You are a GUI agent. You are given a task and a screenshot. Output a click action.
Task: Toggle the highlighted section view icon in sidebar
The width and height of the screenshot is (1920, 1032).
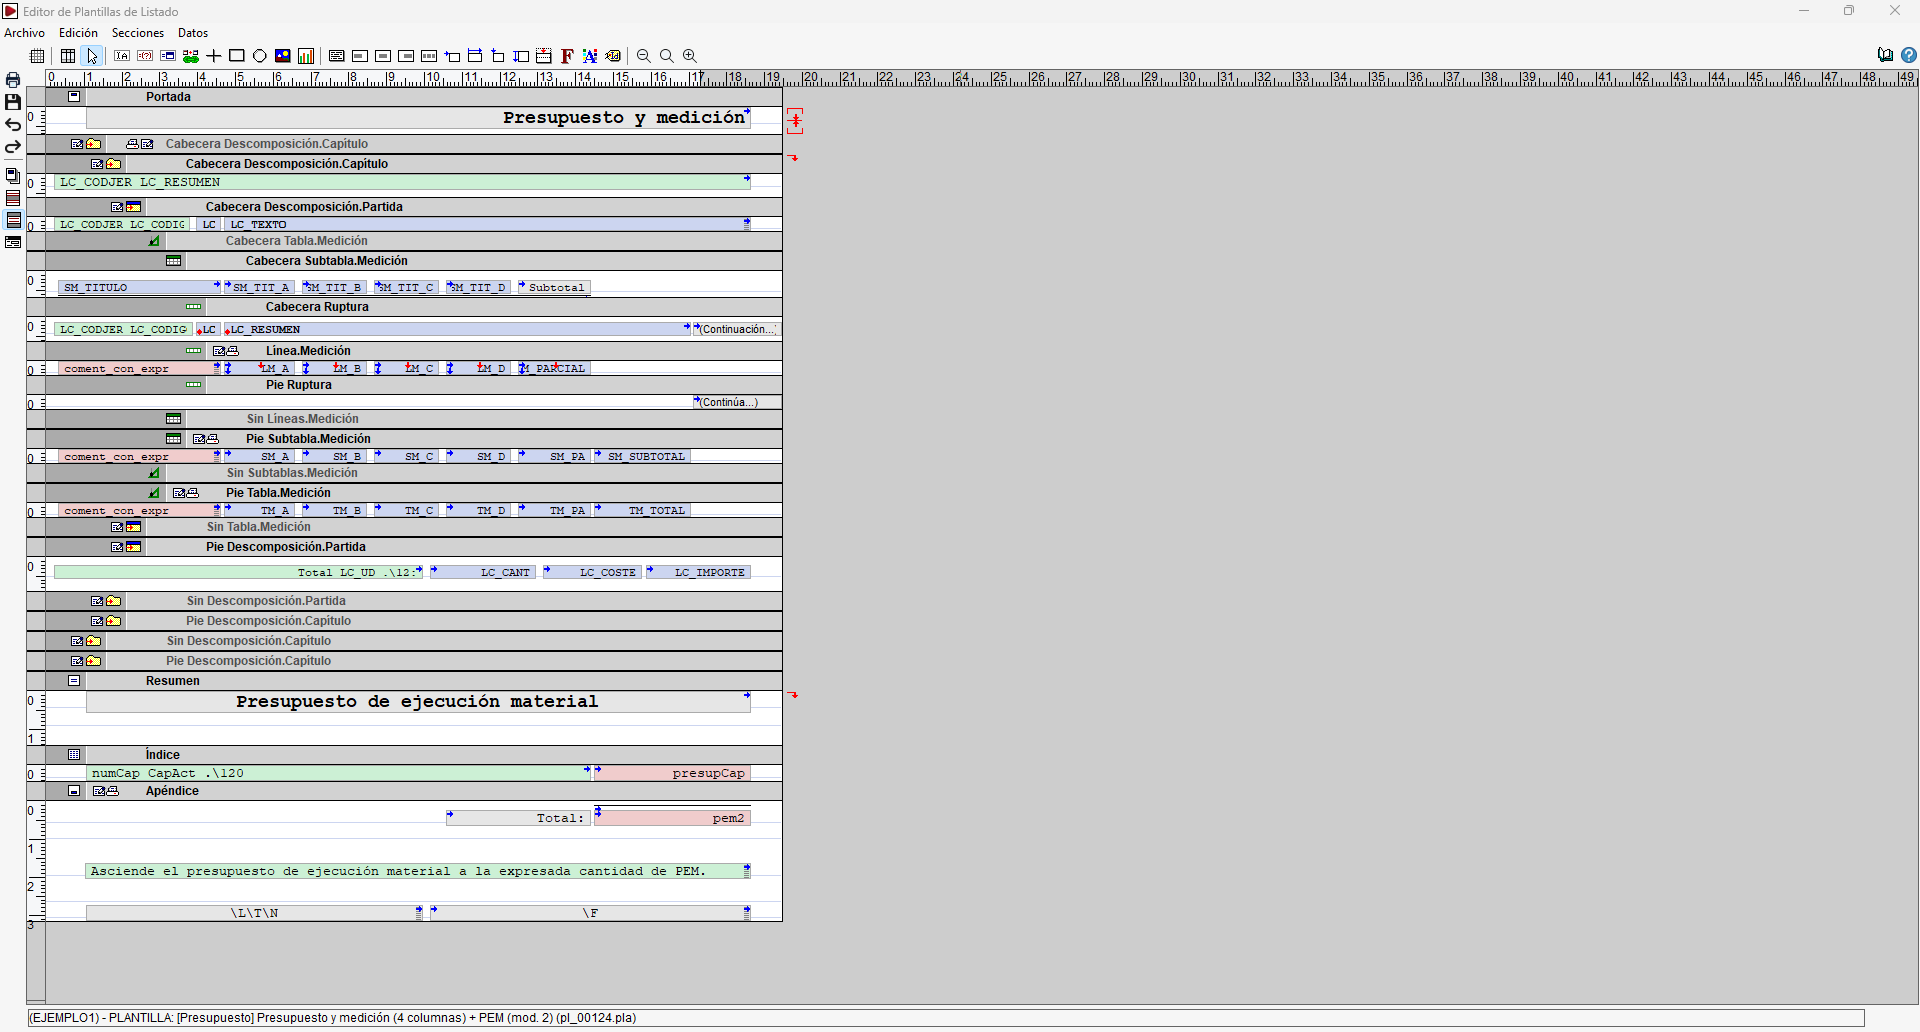[13, 220]
